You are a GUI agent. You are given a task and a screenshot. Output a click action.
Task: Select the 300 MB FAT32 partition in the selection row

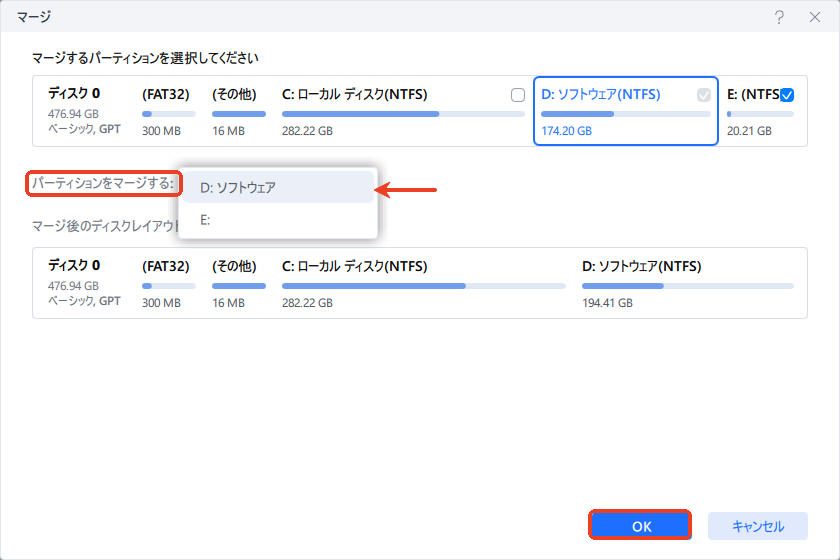pyautogui.click(x=168, y=112)
